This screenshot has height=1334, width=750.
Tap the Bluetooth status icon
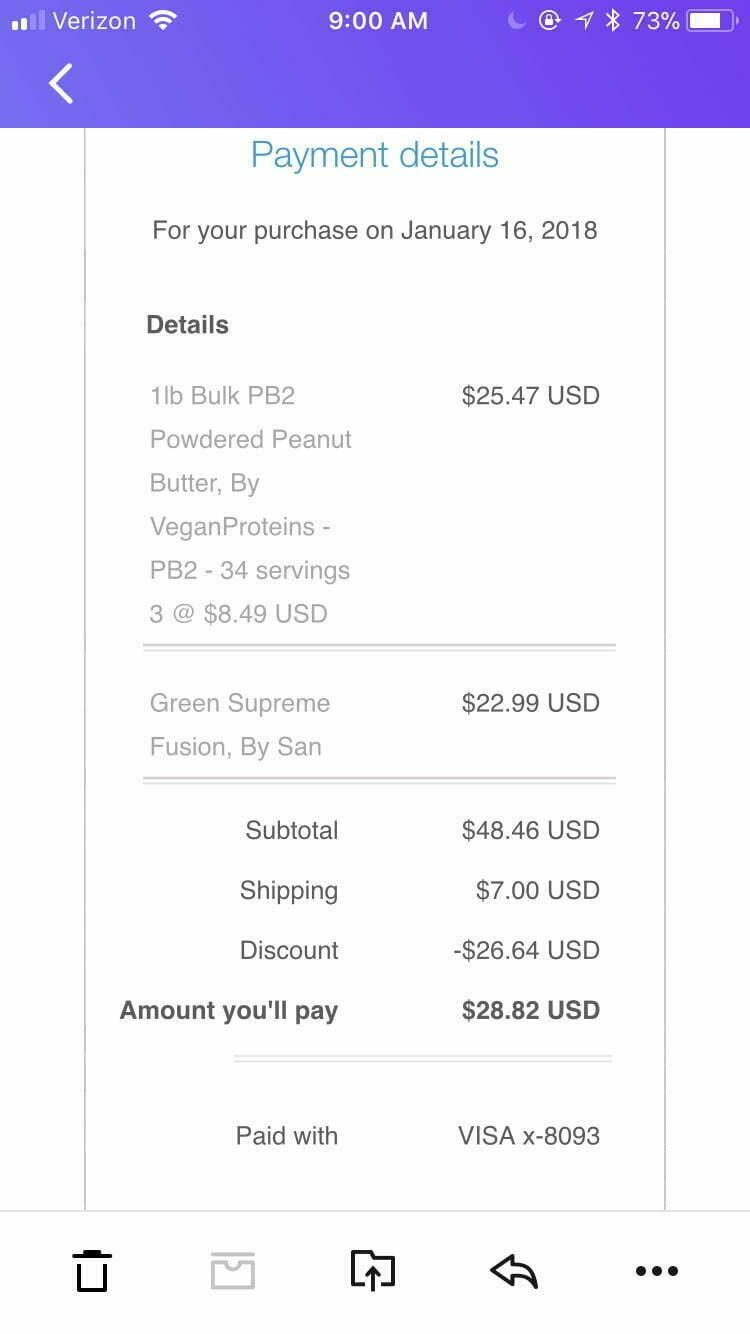tap(613, 21)
